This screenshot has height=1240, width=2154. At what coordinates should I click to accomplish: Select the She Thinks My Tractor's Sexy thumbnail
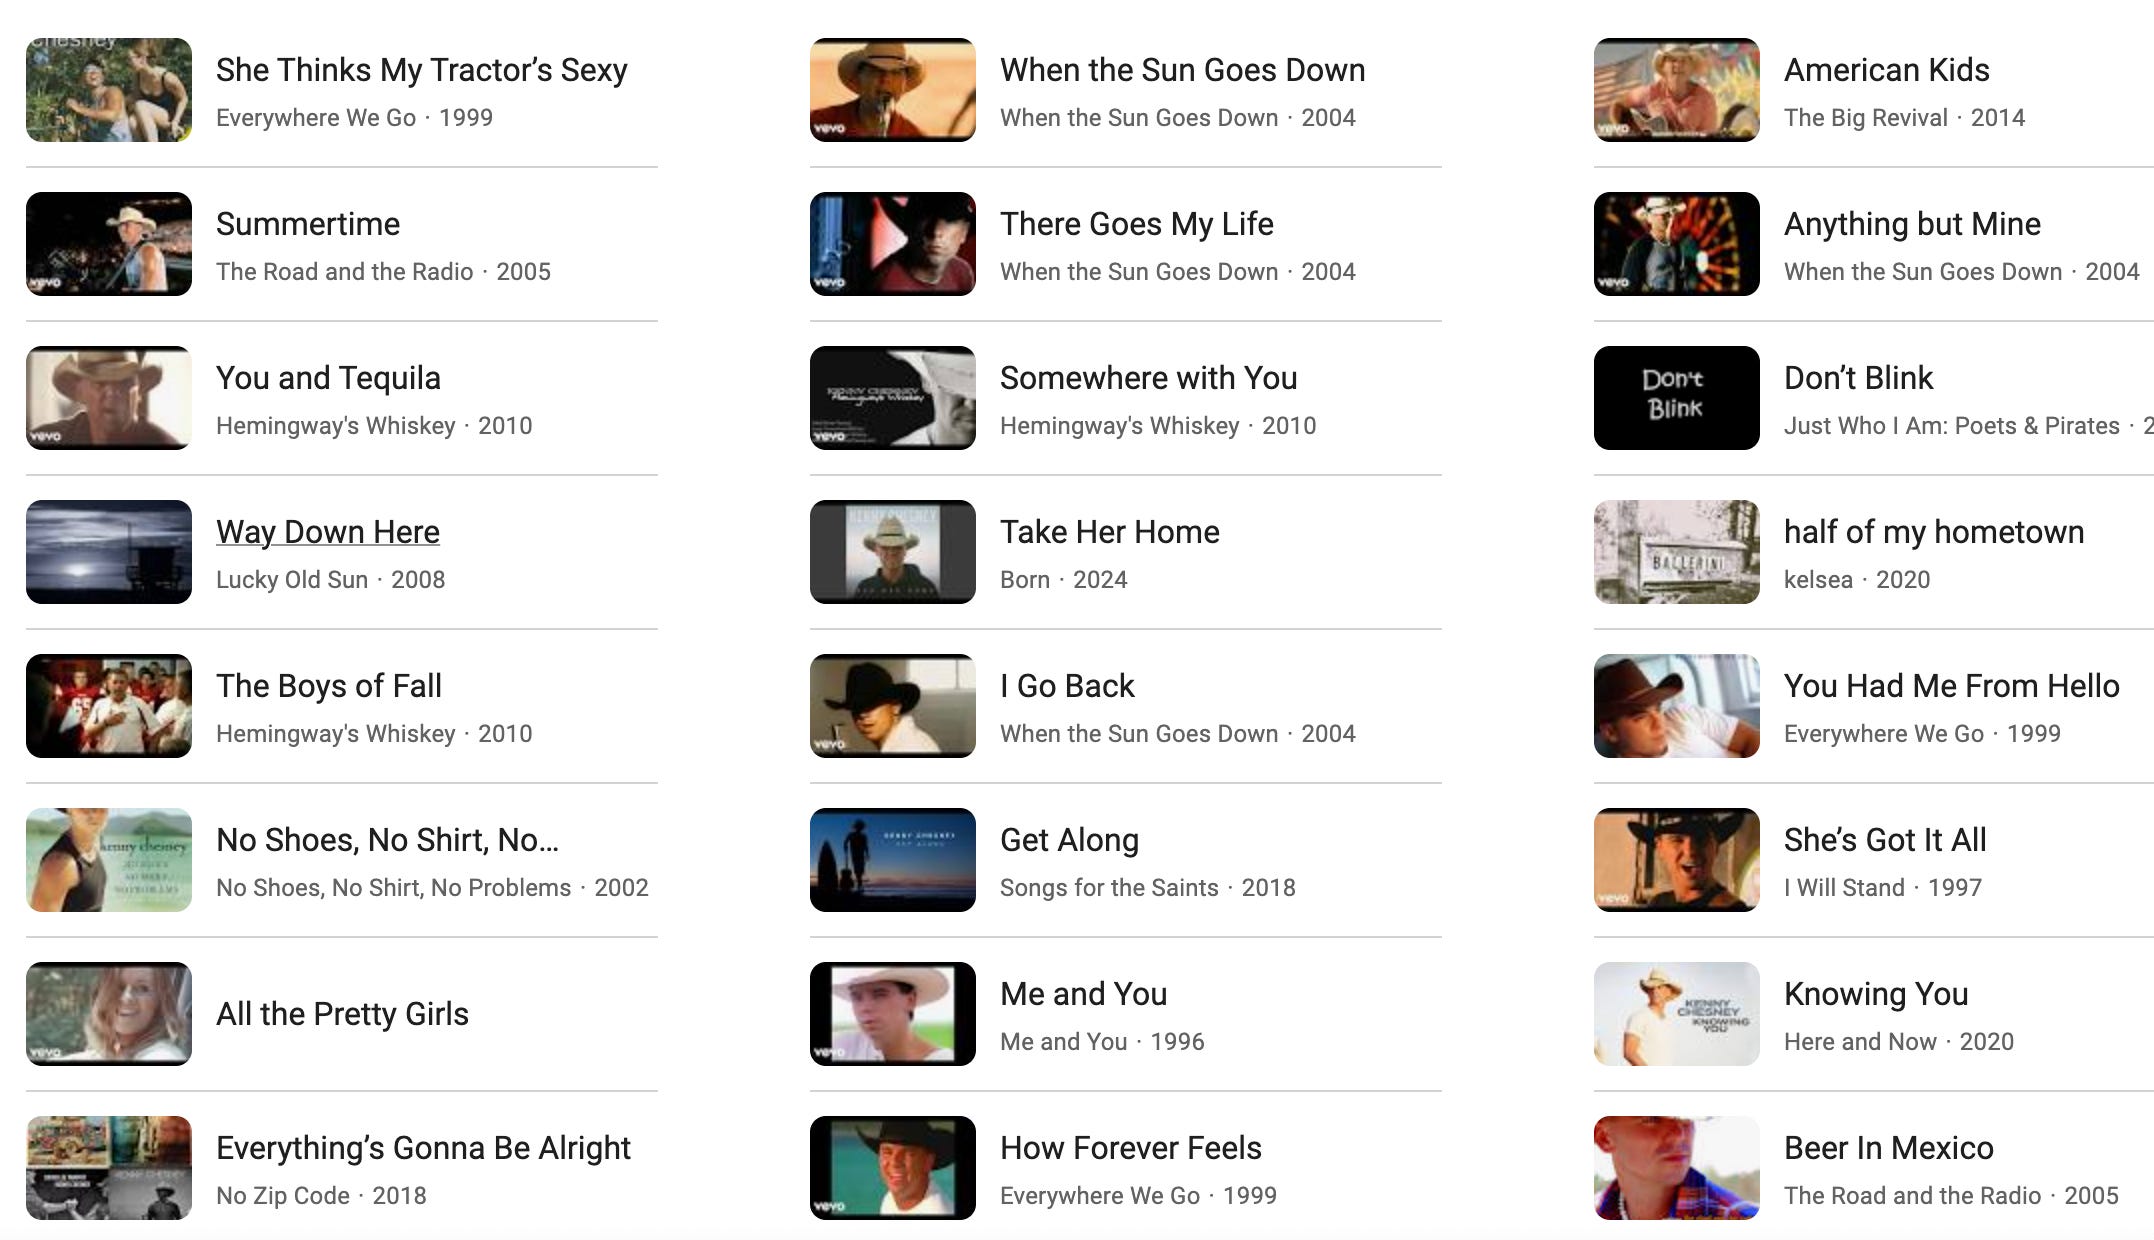[109, 90]
